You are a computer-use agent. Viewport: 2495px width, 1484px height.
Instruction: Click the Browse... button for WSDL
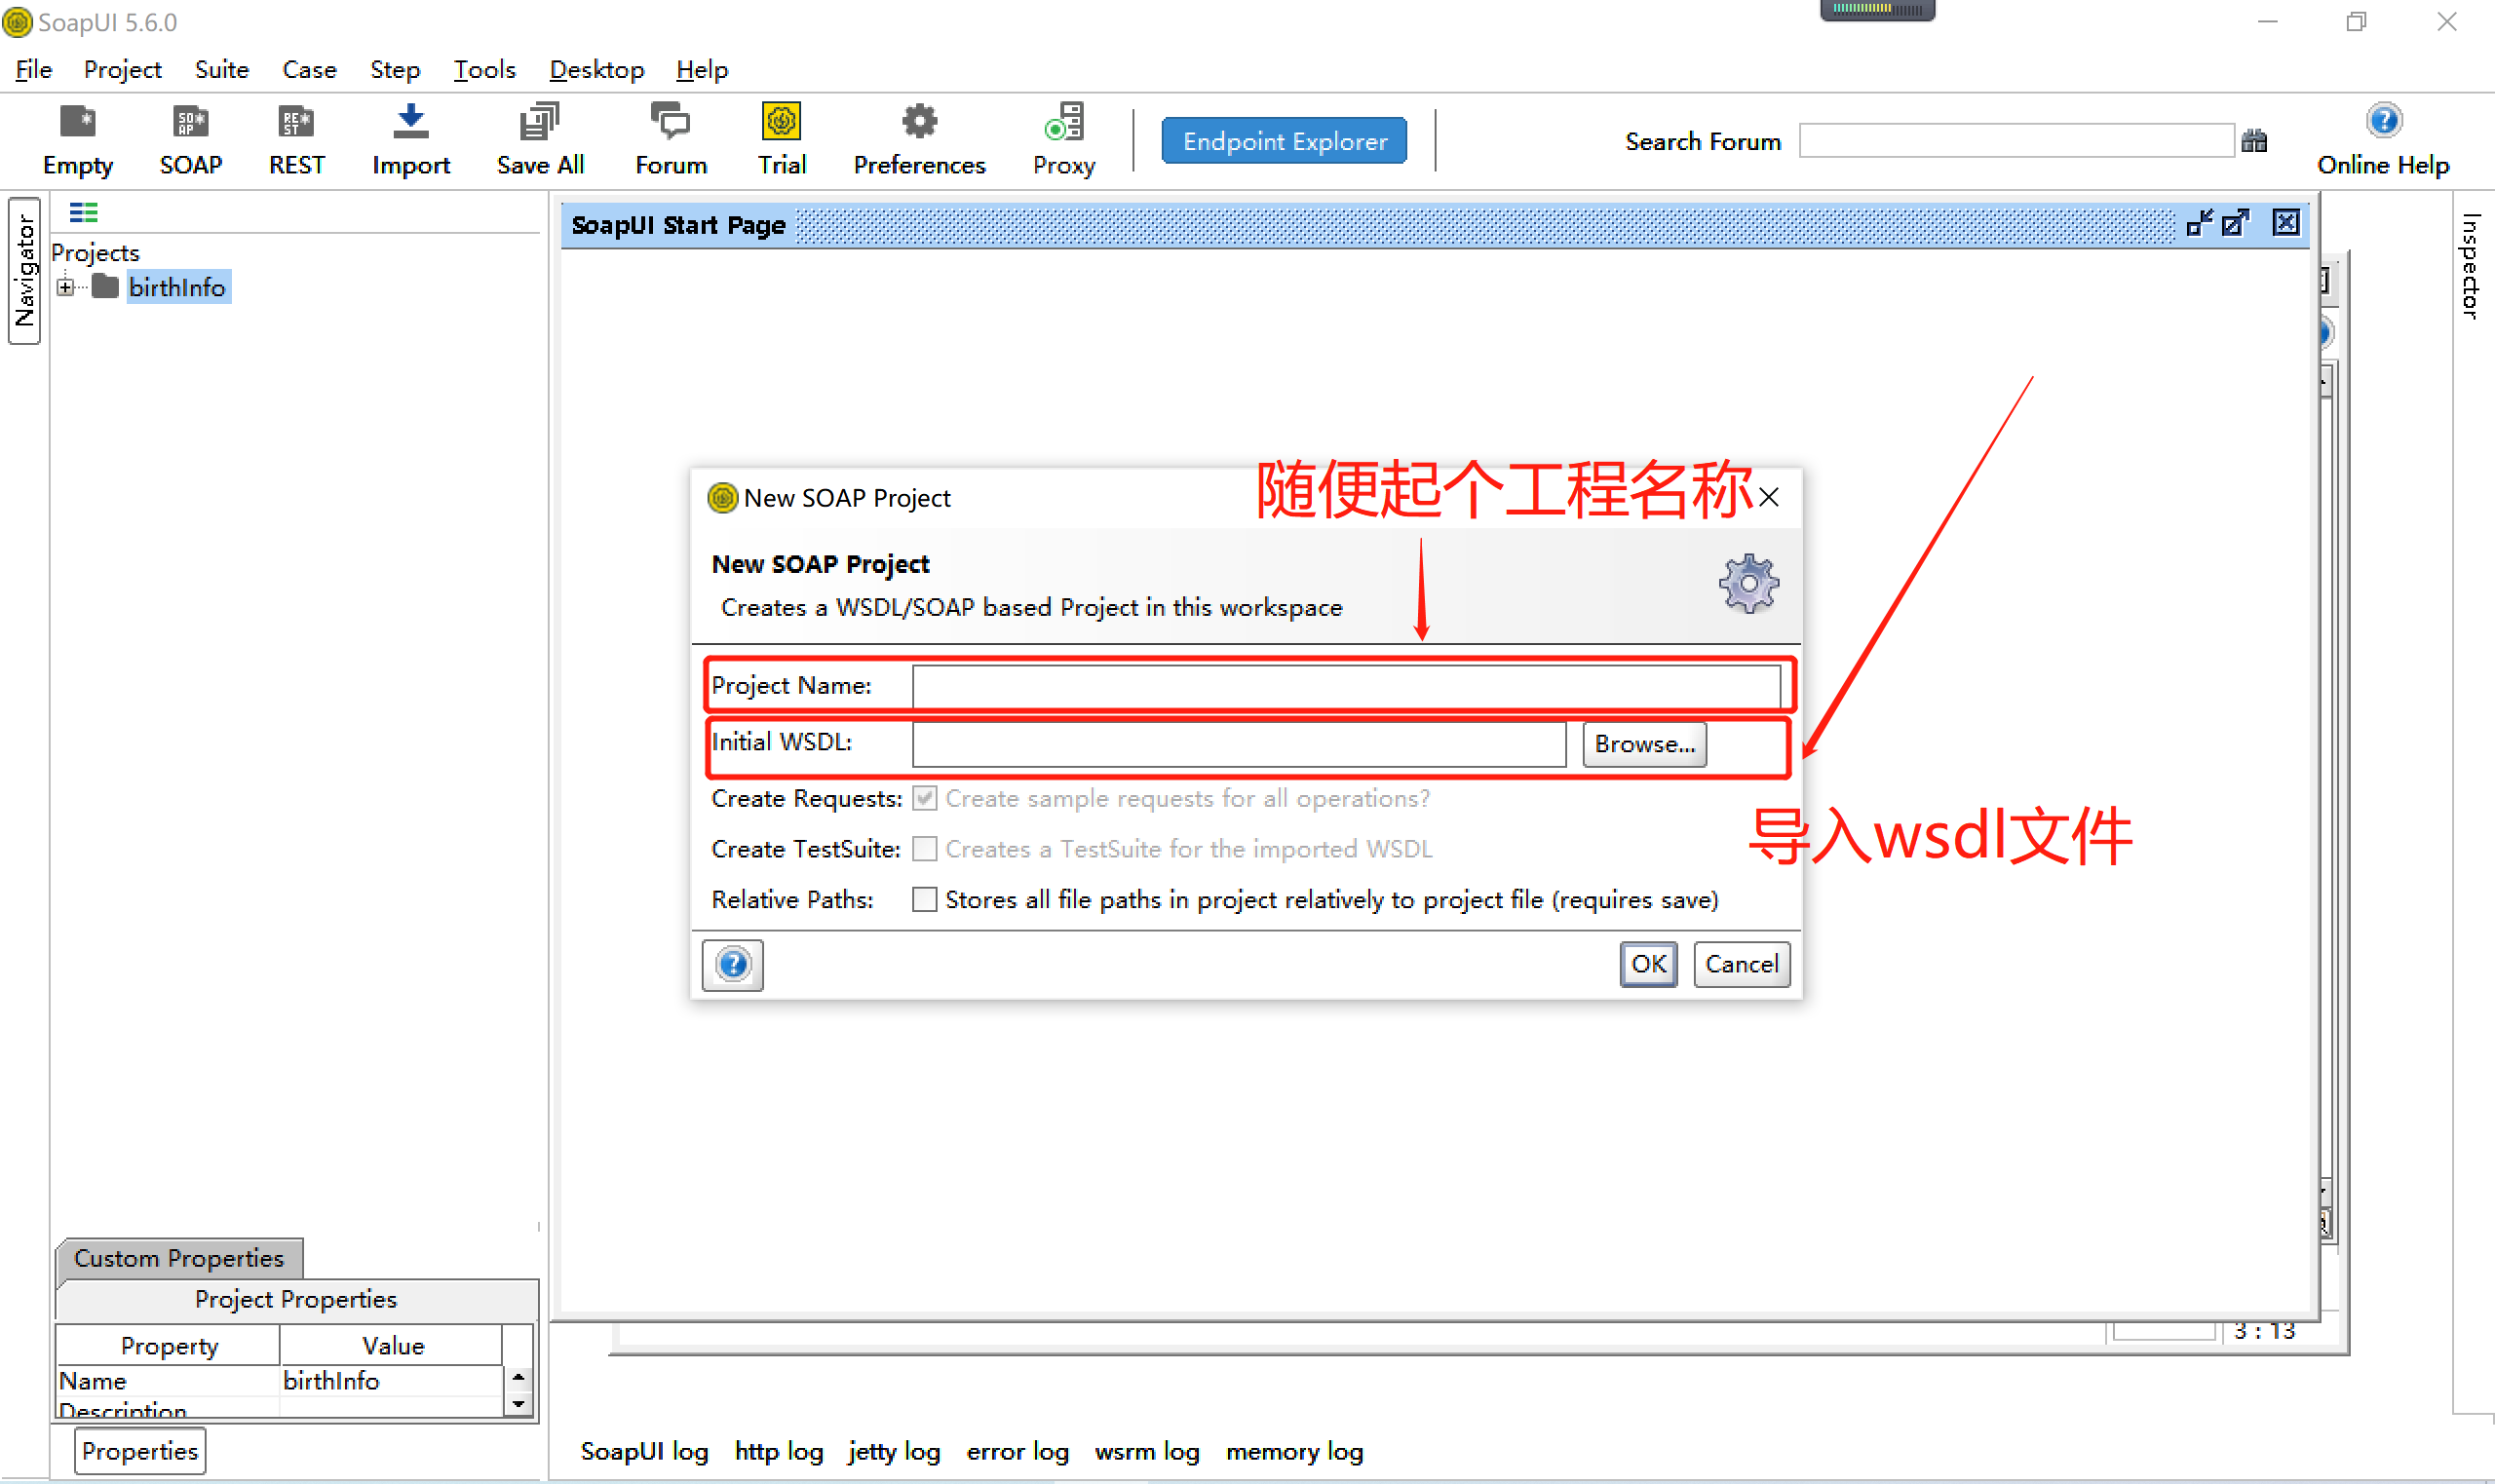pyautogui.click(x=1644, y=744)
